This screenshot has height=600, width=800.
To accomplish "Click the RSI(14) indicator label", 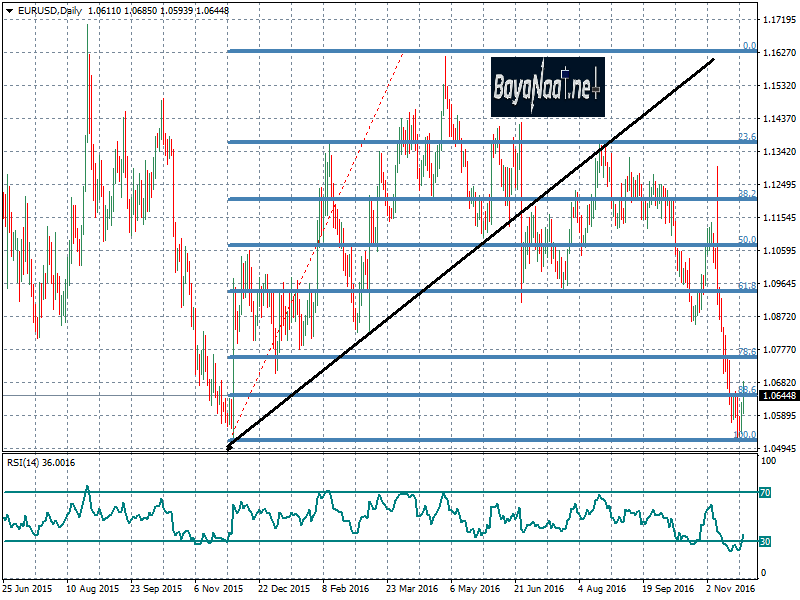I will [38, 462].
